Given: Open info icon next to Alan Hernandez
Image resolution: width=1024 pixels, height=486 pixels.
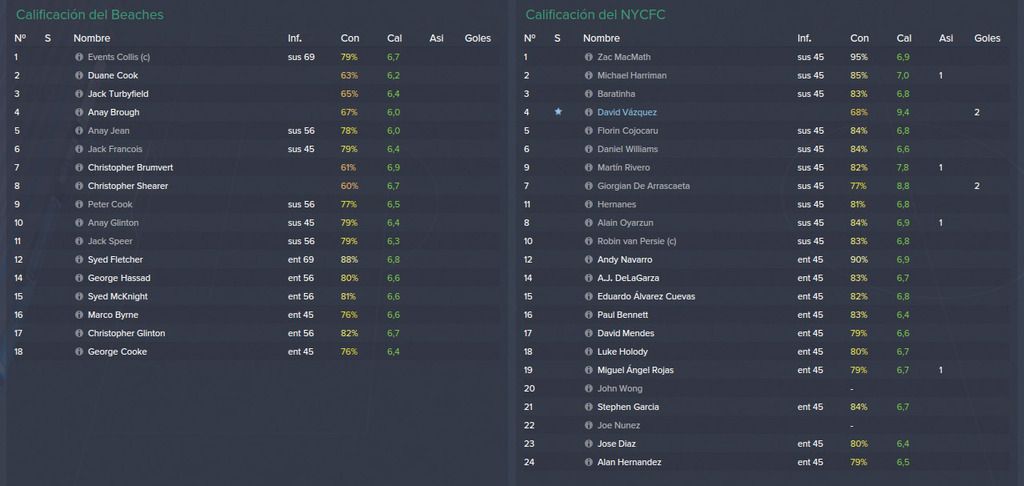Looking at the screenshot, I should tap(588, 462).
